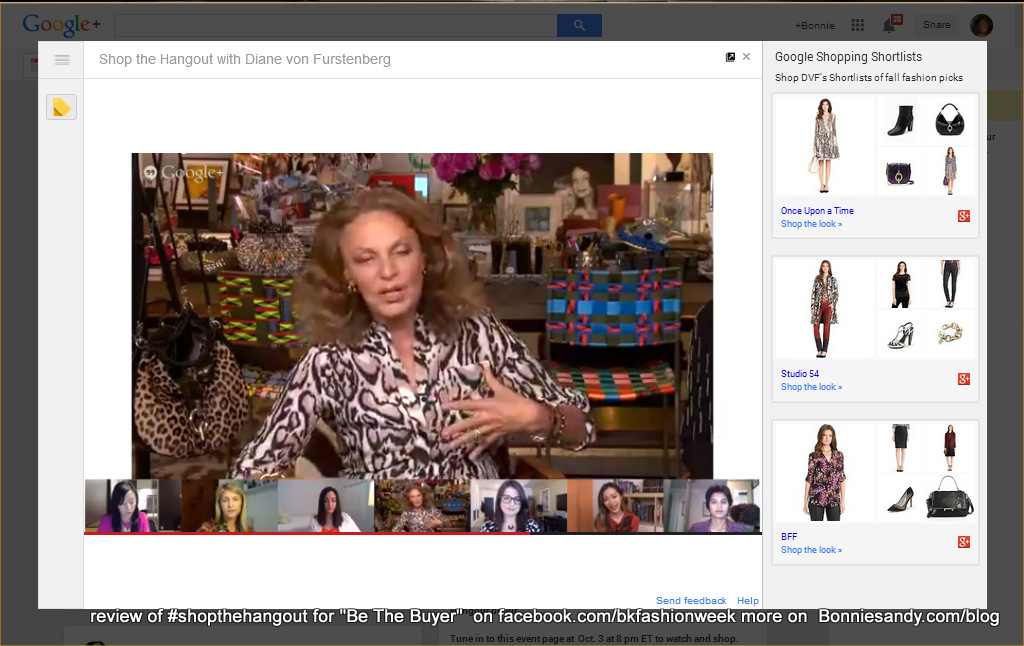Screen dimensions: 1024x646
Task: Share the BFF look on Google+
Action: [964, 541]
